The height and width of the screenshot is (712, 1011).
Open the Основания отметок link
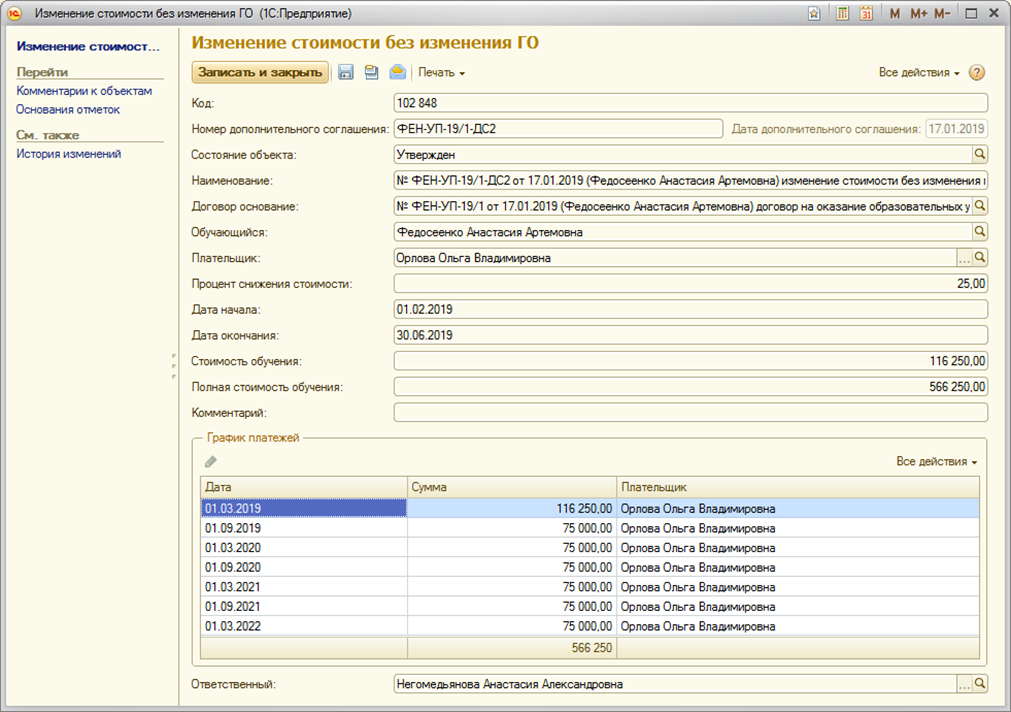coord(68,109)
